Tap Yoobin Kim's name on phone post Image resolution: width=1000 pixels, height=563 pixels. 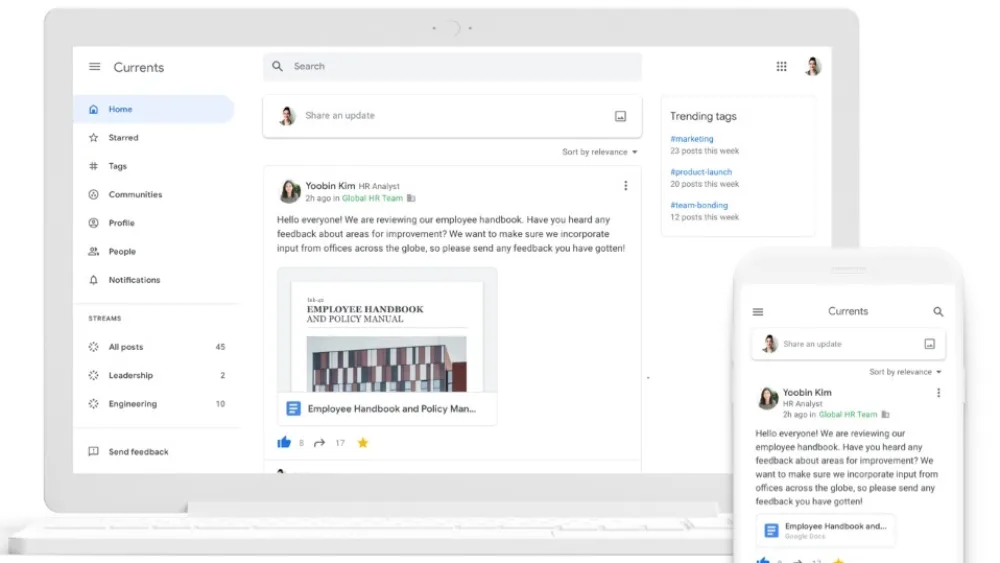click(x=807, y=393)
